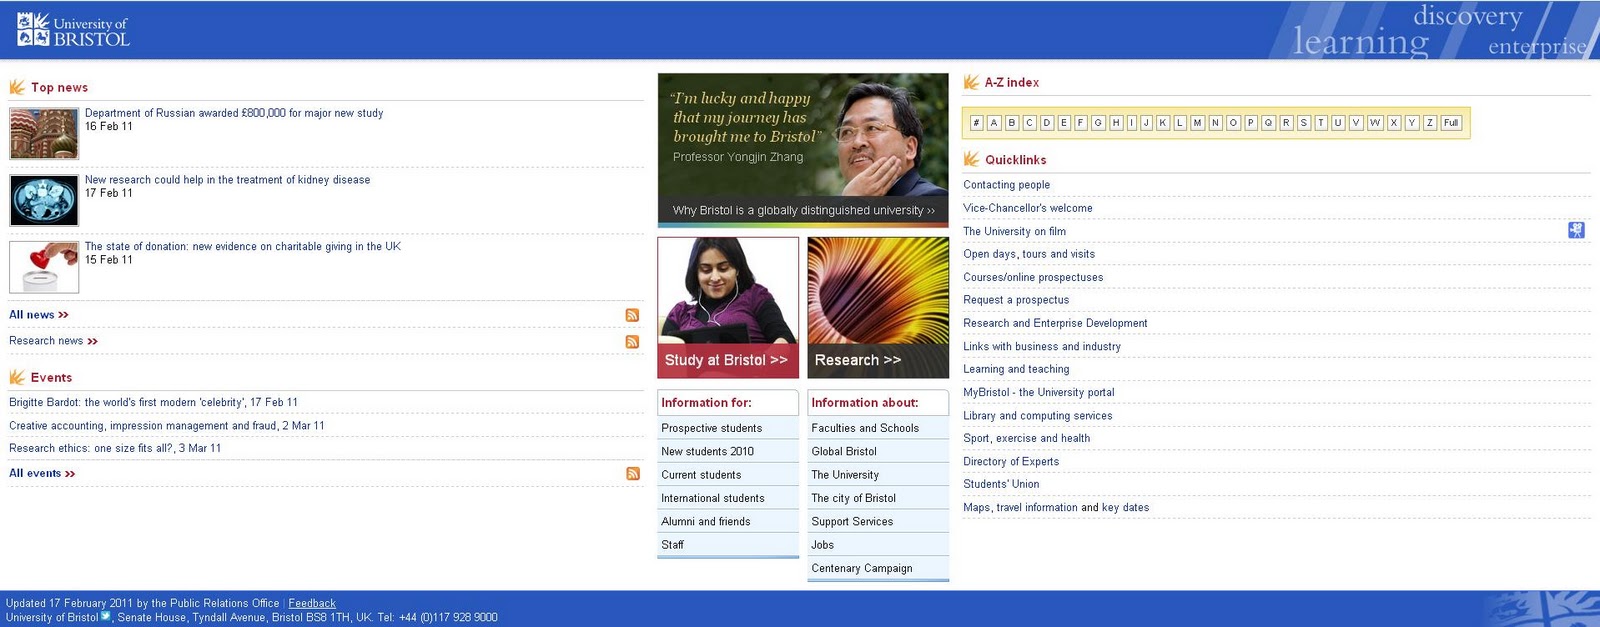Open Courses/online prospectuses
1600x627 pixels.
[x=1033, y=277]
